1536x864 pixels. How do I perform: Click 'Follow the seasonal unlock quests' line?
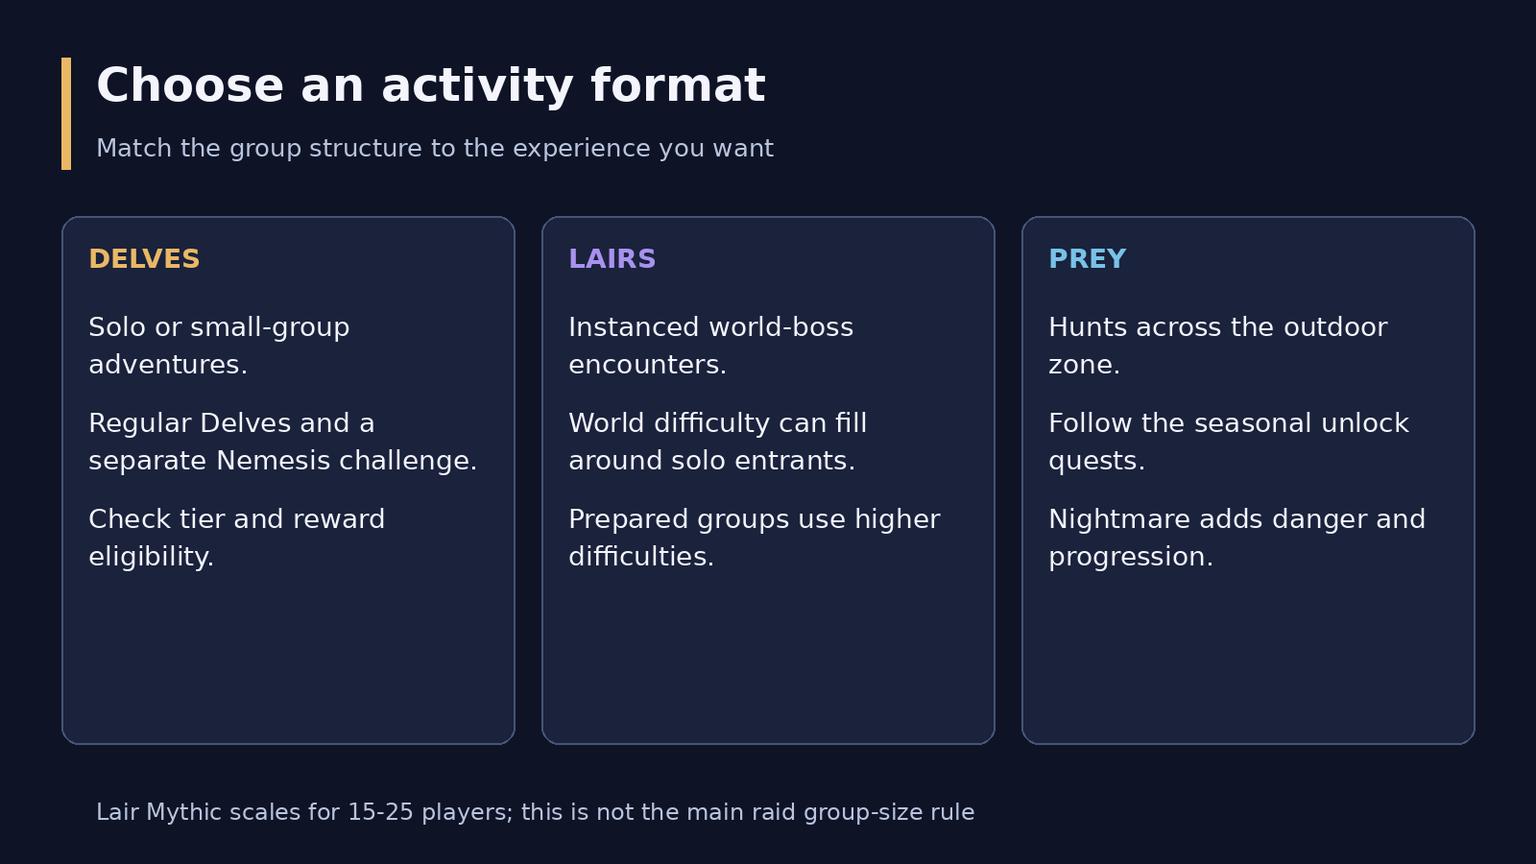pyautogui.click(x=1229, y=442)
